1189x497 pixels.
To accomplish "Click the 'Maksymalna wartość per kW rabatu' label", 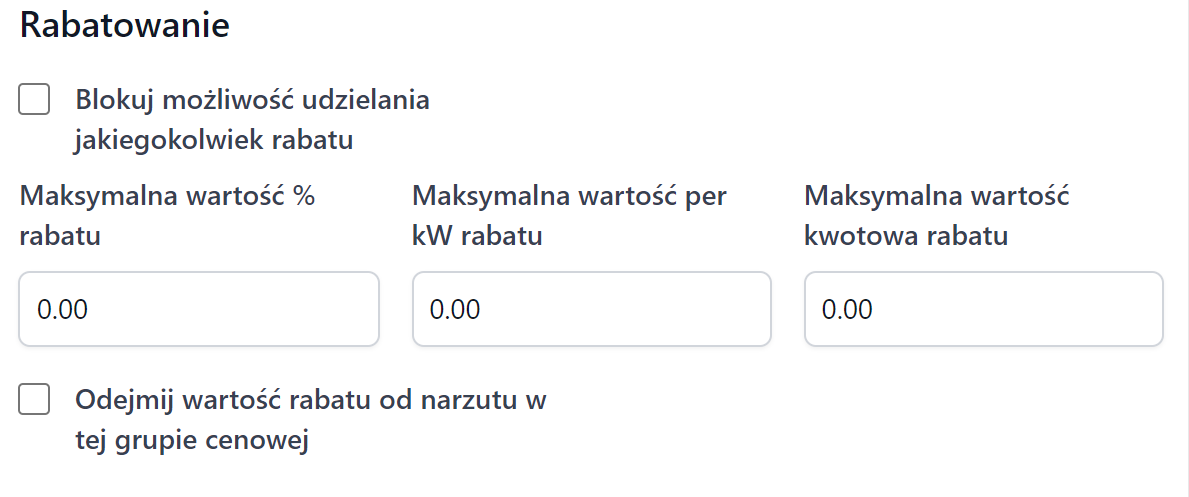I will pyautogui.click(x=569, y=196).
